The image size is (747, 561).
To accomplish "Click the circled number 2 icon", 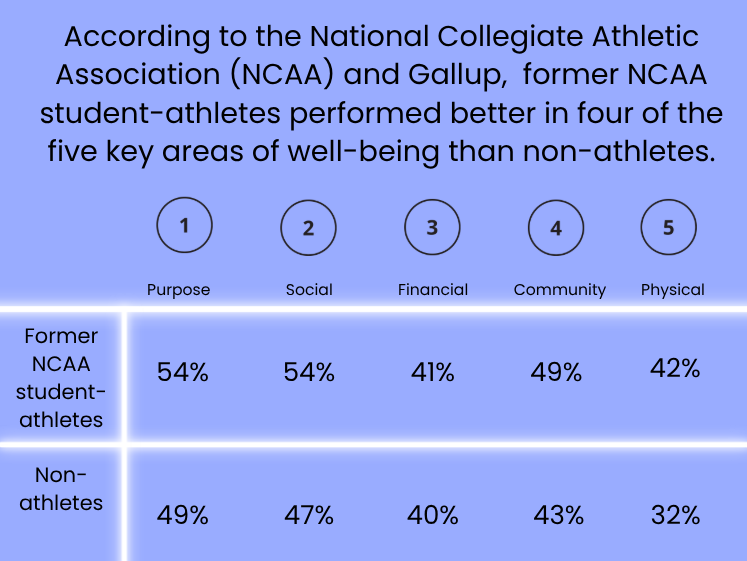I will pyautogui.click(x=308, y=228).
